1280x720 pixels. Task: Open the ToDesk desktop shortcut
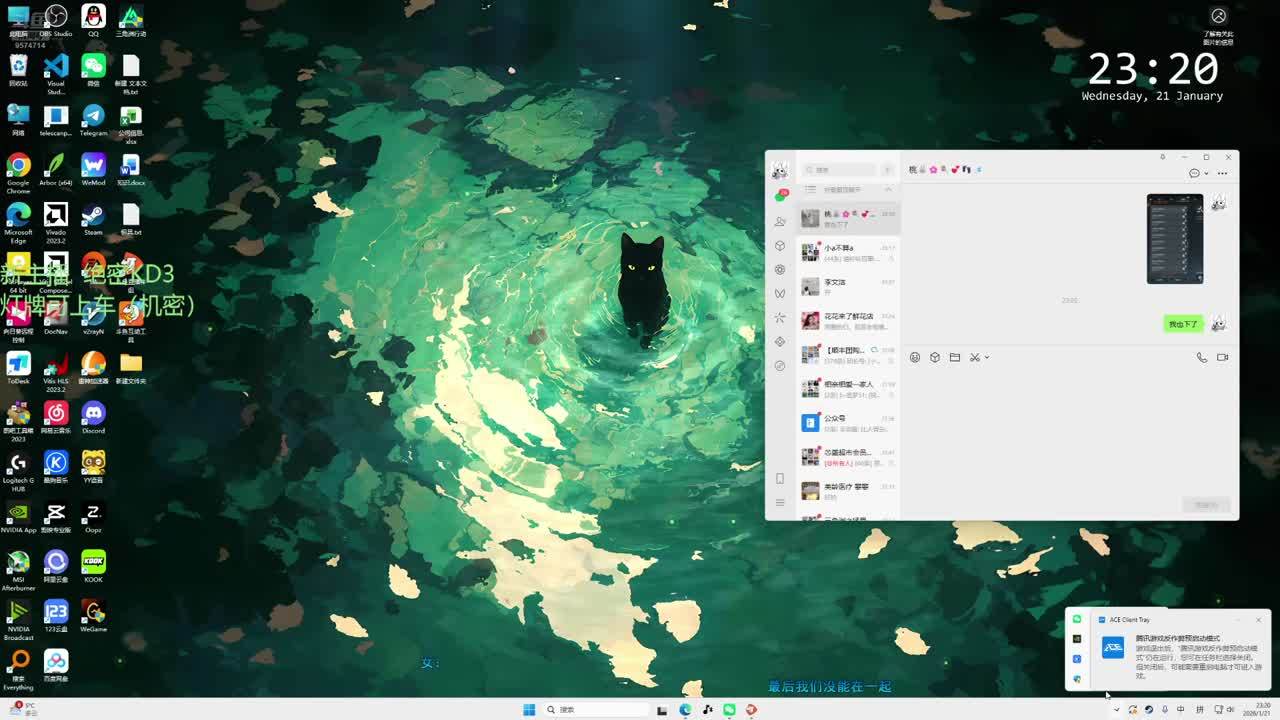[18, 367]
